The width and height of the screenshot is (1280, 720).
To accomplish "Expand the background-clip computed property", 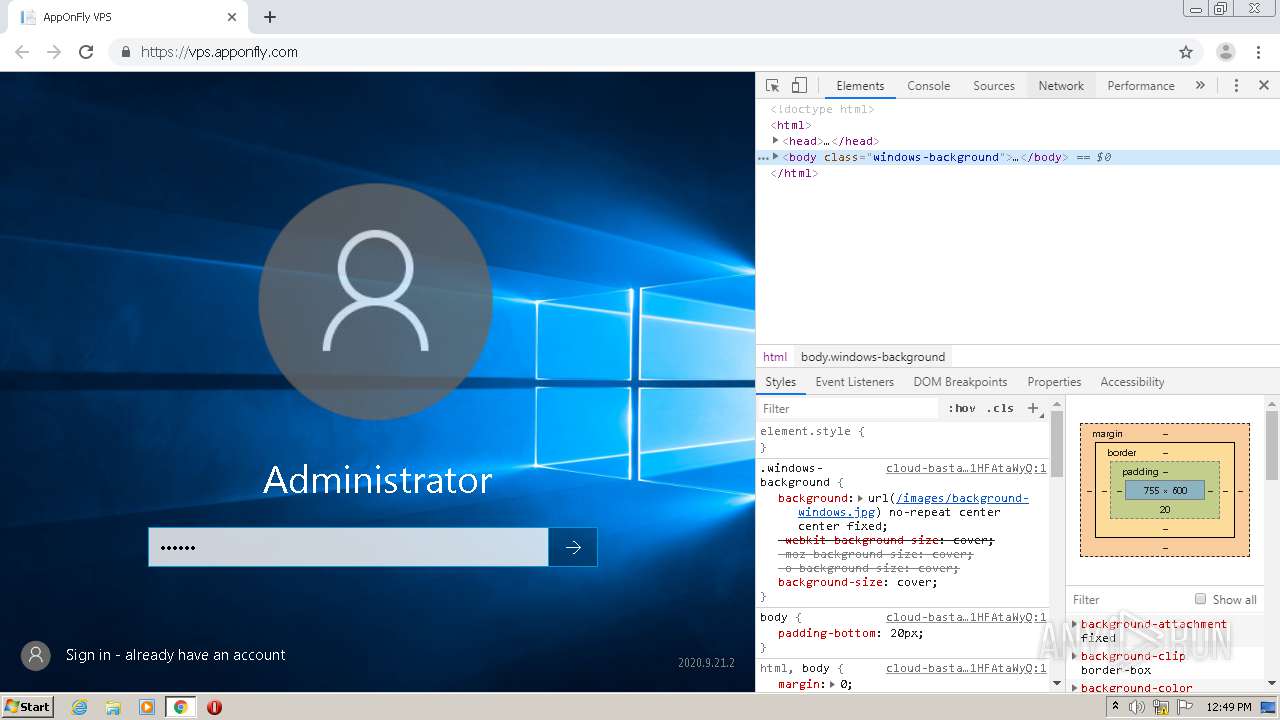I will 1075,656.
